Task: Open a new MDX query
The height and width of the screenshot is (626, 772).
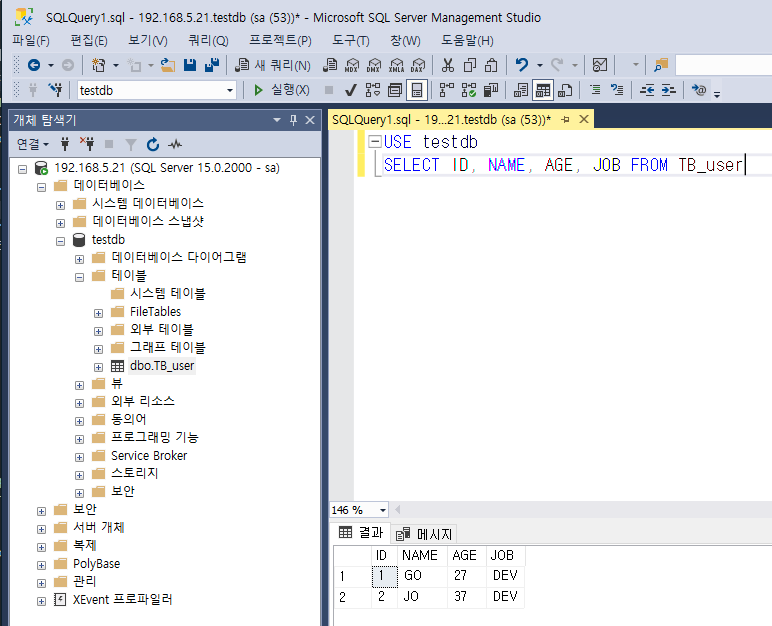Action: (x=352, y=65)
